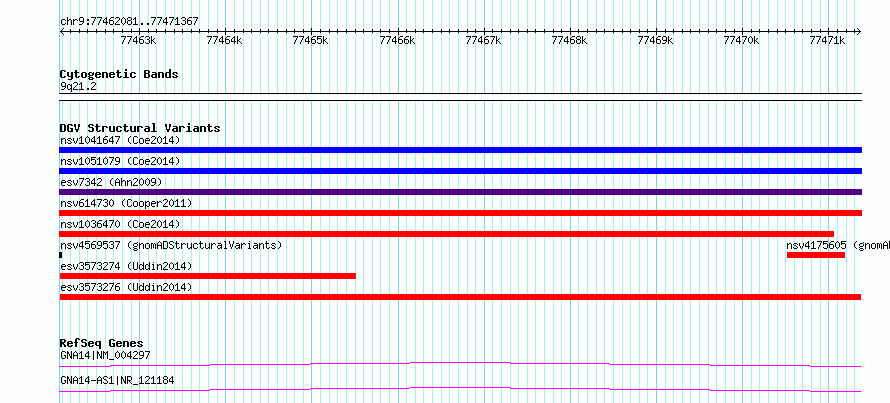
Task: Click the 77468k ruler tick label
Action: point(569,40)
